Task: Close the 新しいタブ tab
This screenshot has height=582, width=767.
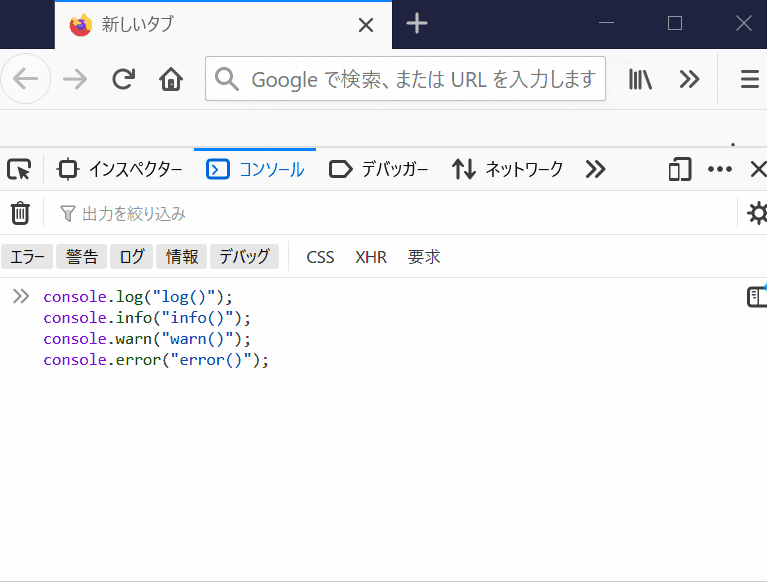Action: point(366,24)
